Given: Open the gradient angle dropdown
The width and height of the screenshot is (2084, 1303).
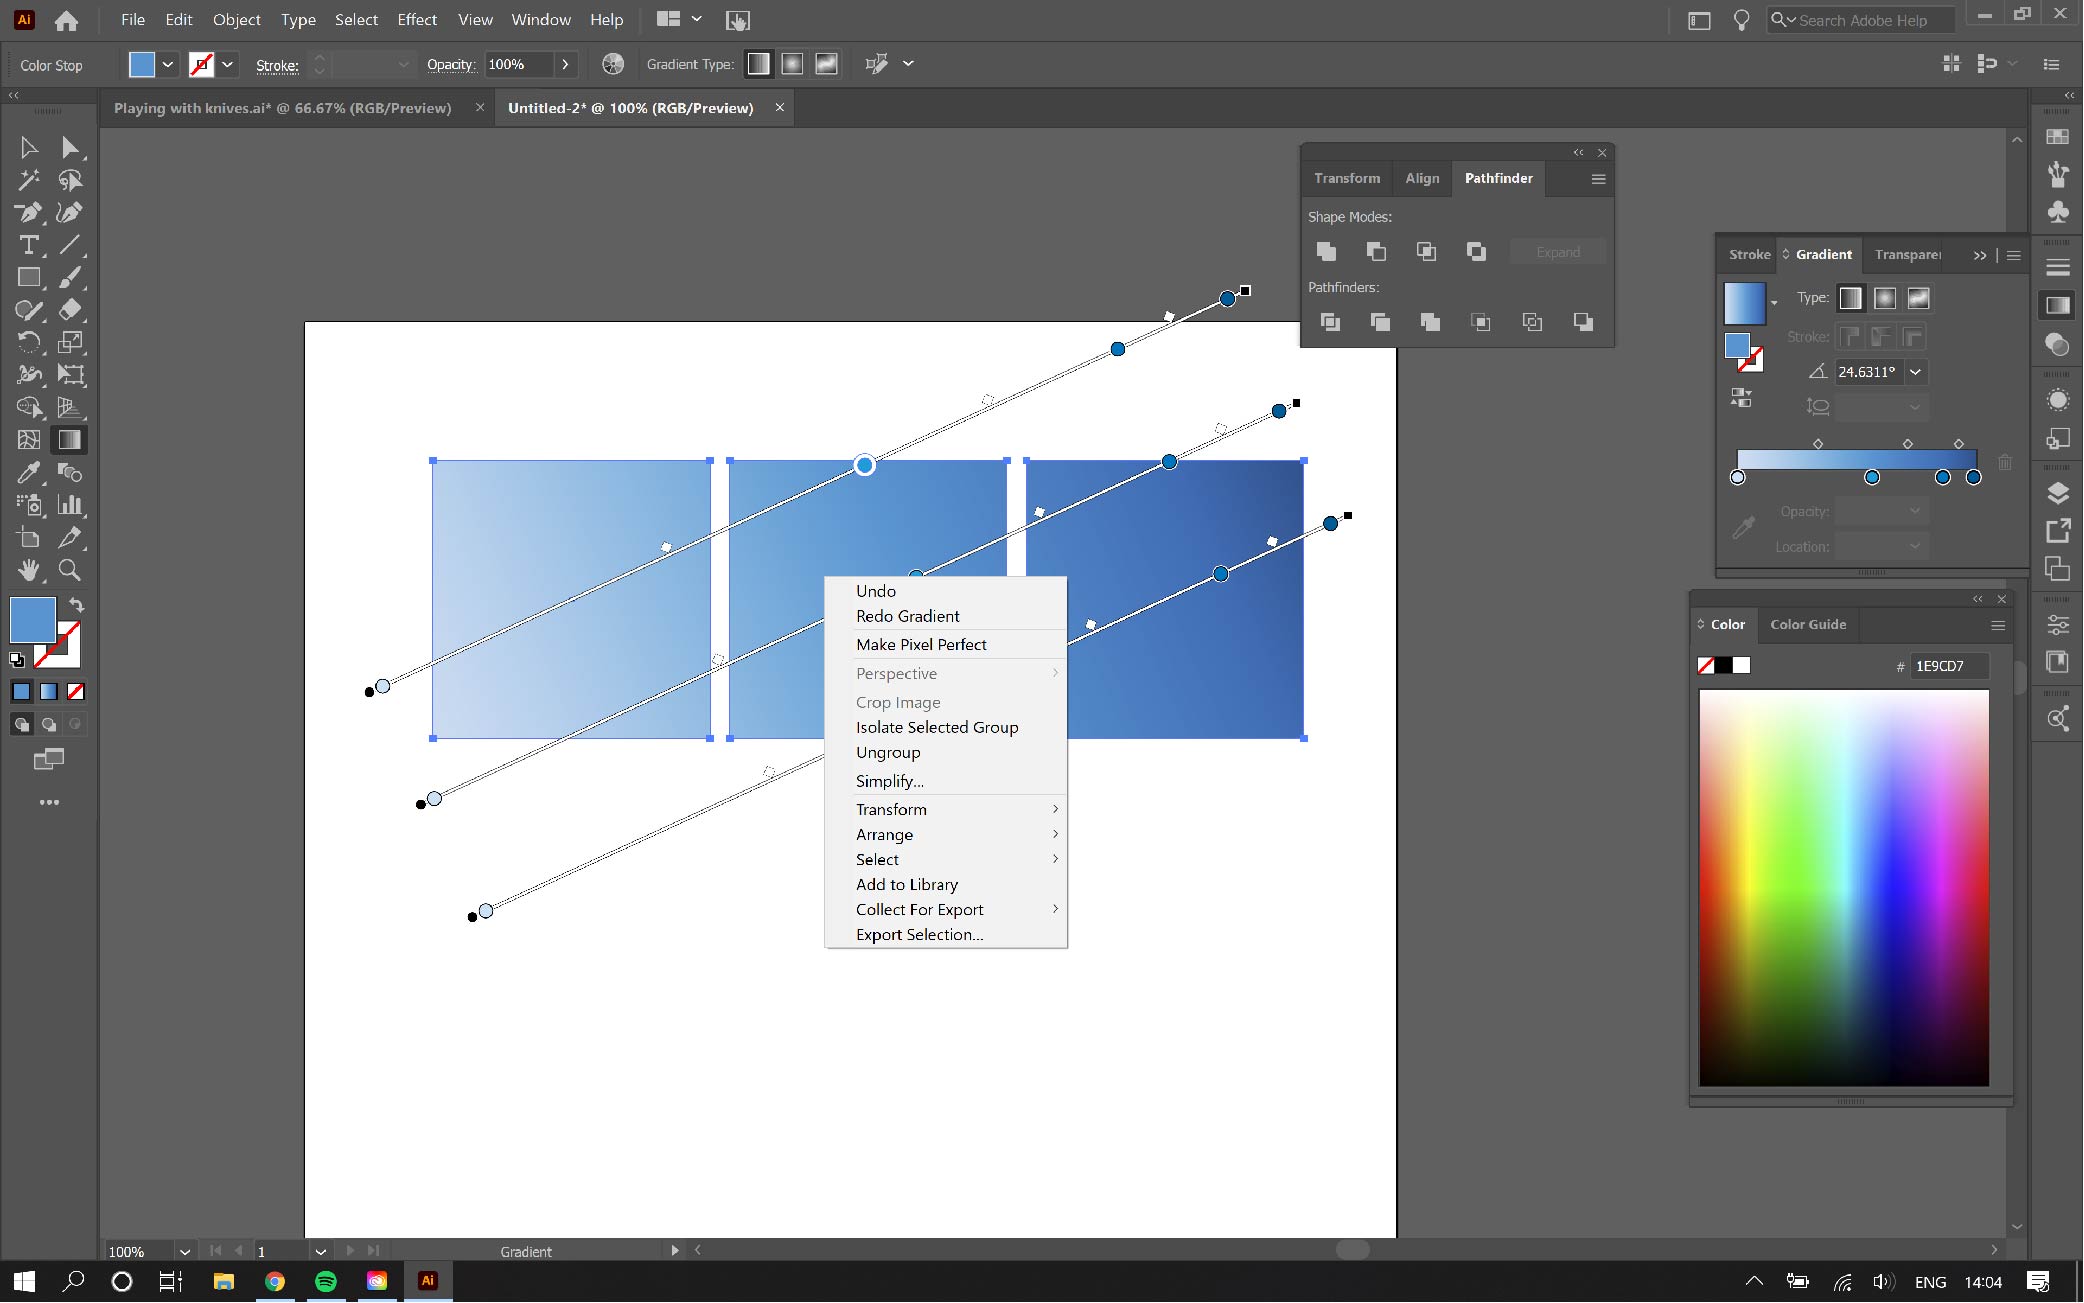Looking at the screenshot, I should pyautogui.click(x=1915, y=372).
